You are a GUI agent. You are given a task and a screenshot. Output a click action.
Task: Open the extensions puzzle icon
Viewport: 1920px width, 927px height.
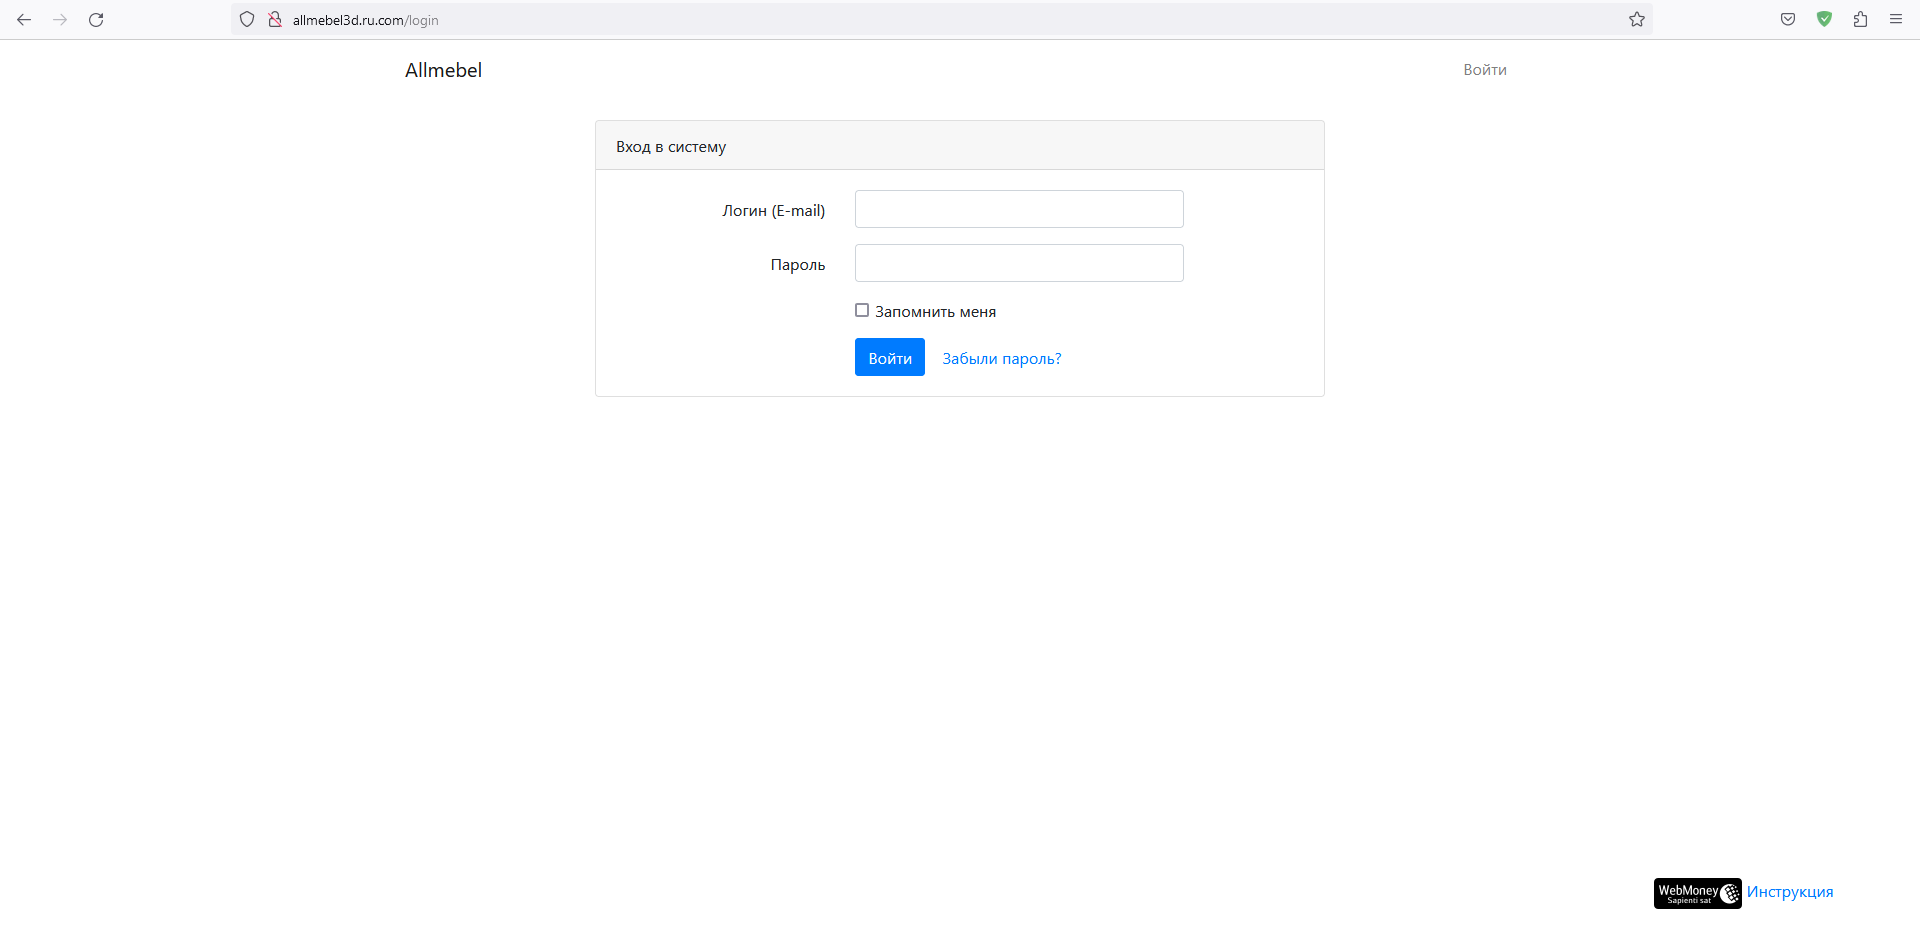(x=1860, y=20)
